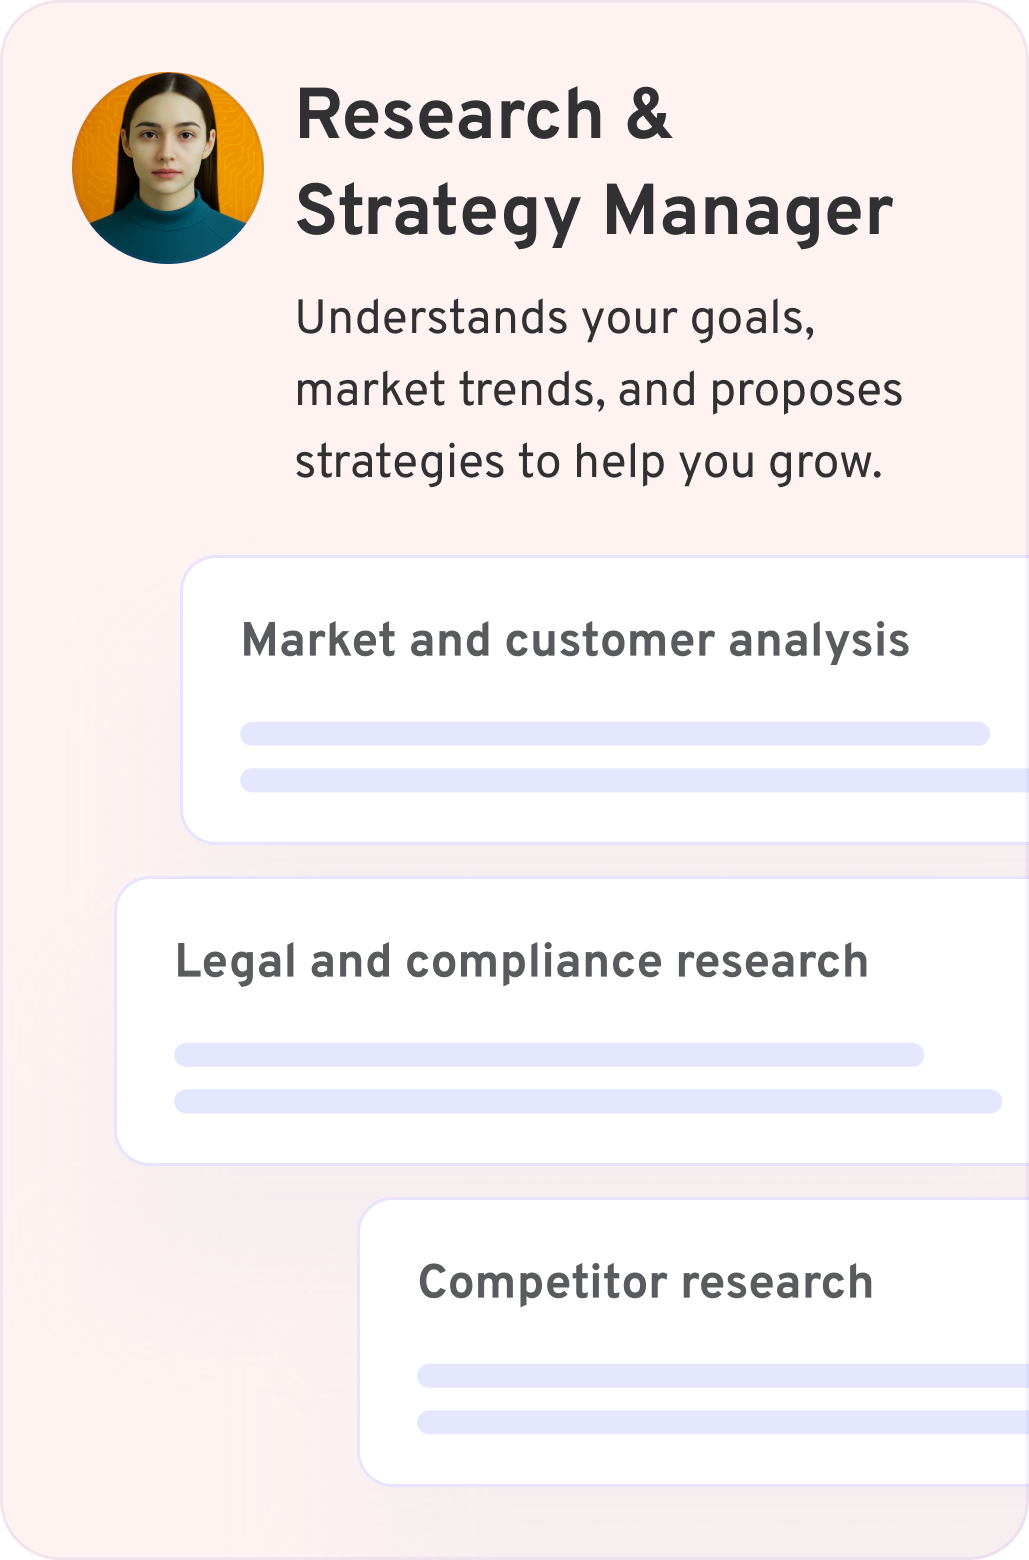This screenshot has height=1560, width=1029.
Task: Click the word "proposes" in the description
Action: pos(806,392)
